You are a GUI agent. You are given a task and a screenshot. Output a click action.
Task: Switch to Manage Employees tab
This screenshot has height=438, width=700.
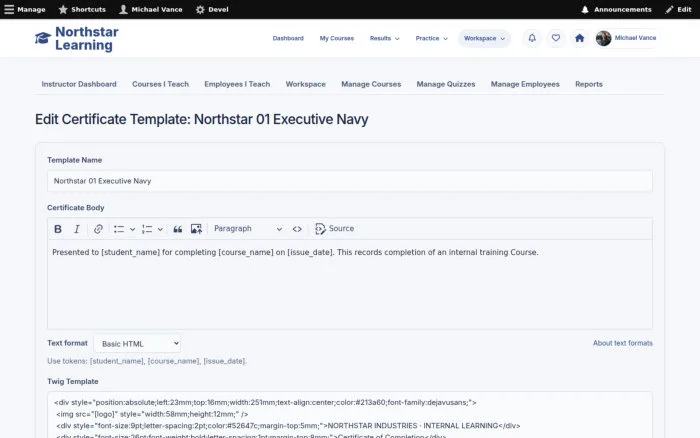(525, 84)
